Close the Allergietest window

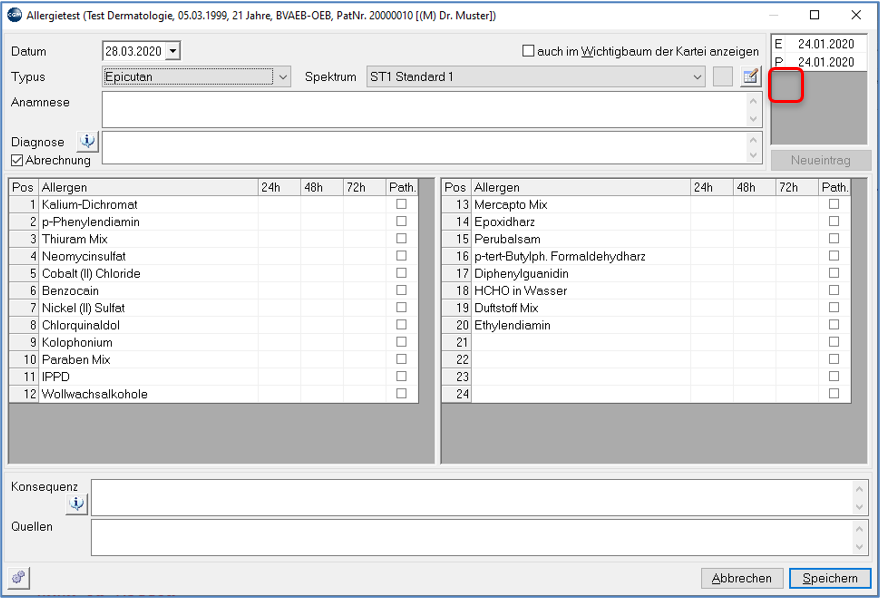click(x=856, y=15)
